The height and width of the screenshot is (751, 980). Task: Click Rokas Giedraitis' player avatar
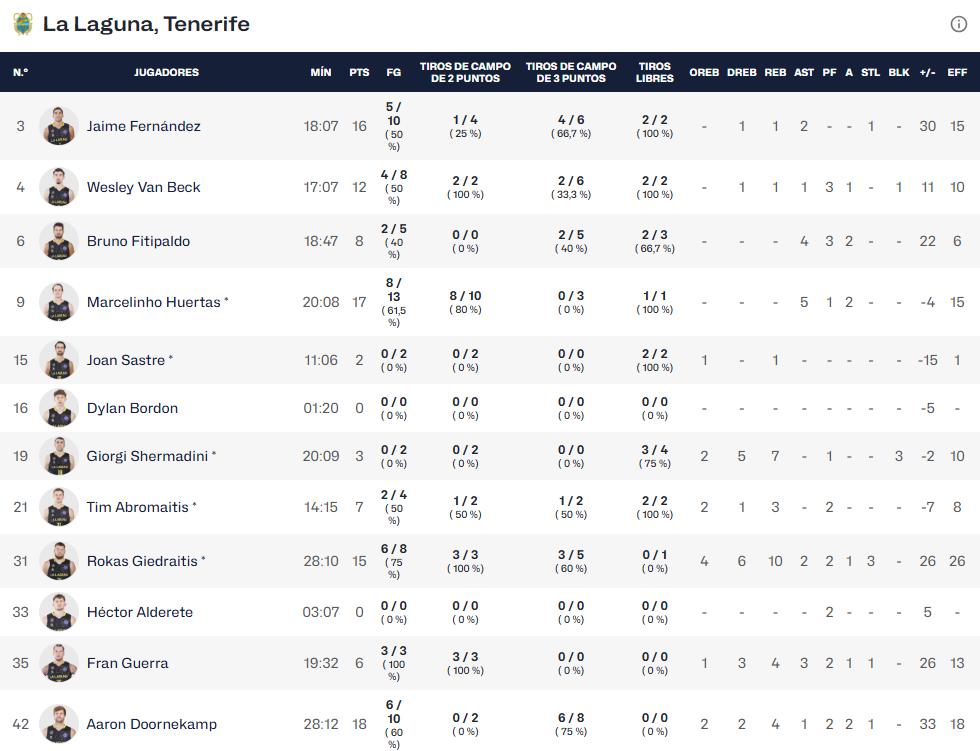tap(59, 561)
